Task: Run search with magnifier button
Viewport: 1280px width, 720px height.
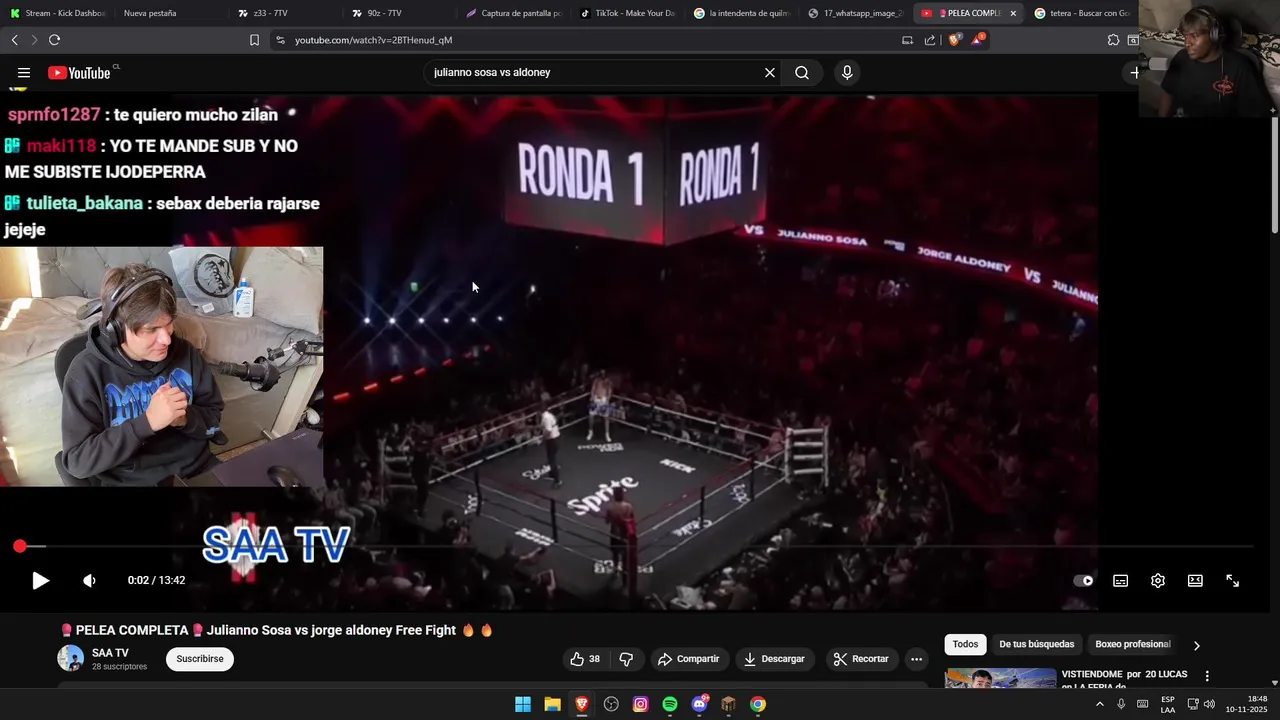Action: coord(802,72)
